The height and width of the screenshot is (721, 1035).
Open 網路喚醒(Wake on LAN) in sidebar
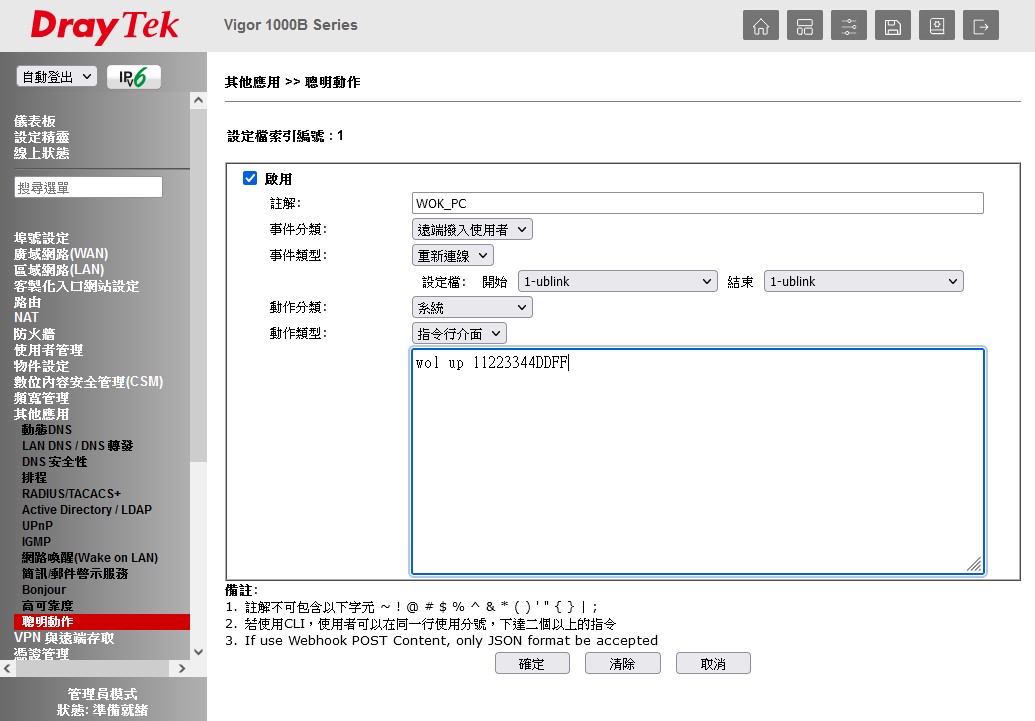pyautogui.click(x=90, y=558)
